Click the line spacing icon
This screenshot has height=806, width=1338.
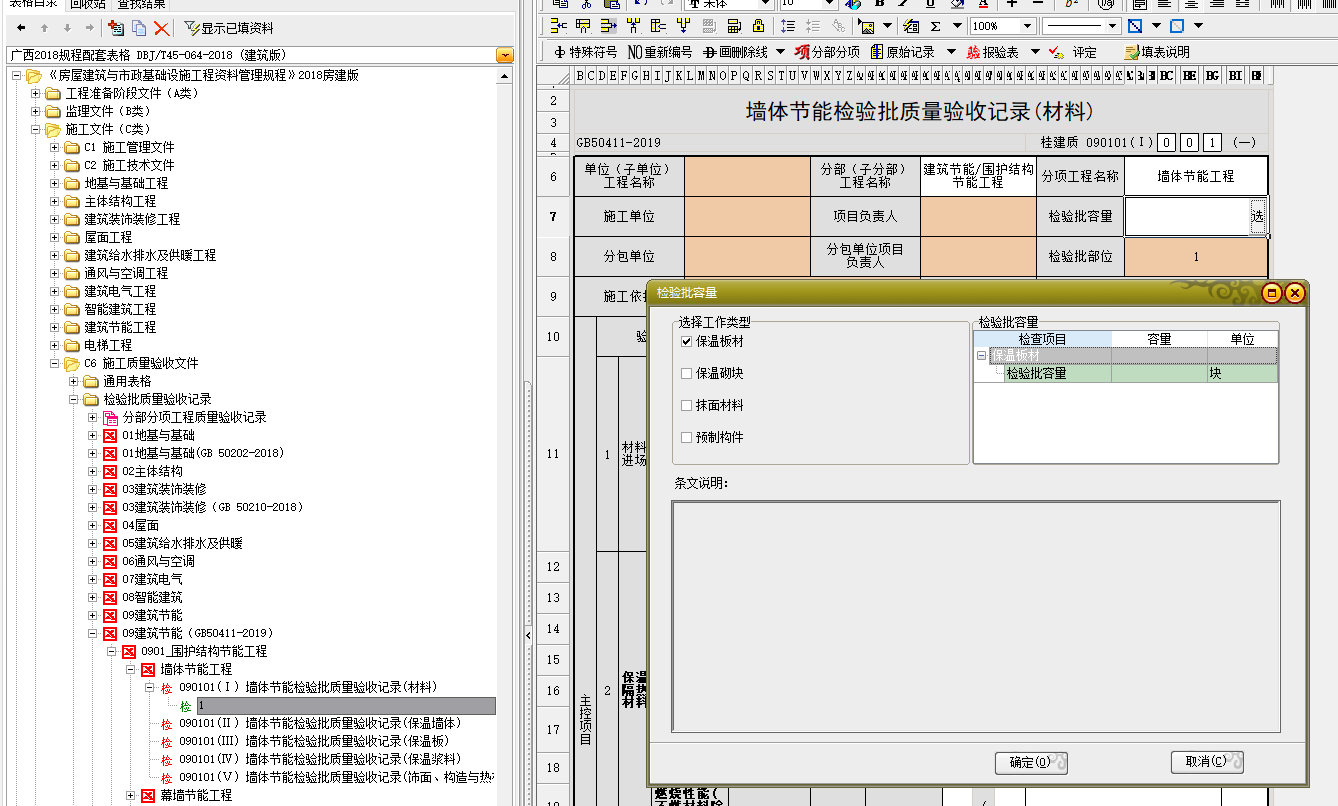click(788, 26)
